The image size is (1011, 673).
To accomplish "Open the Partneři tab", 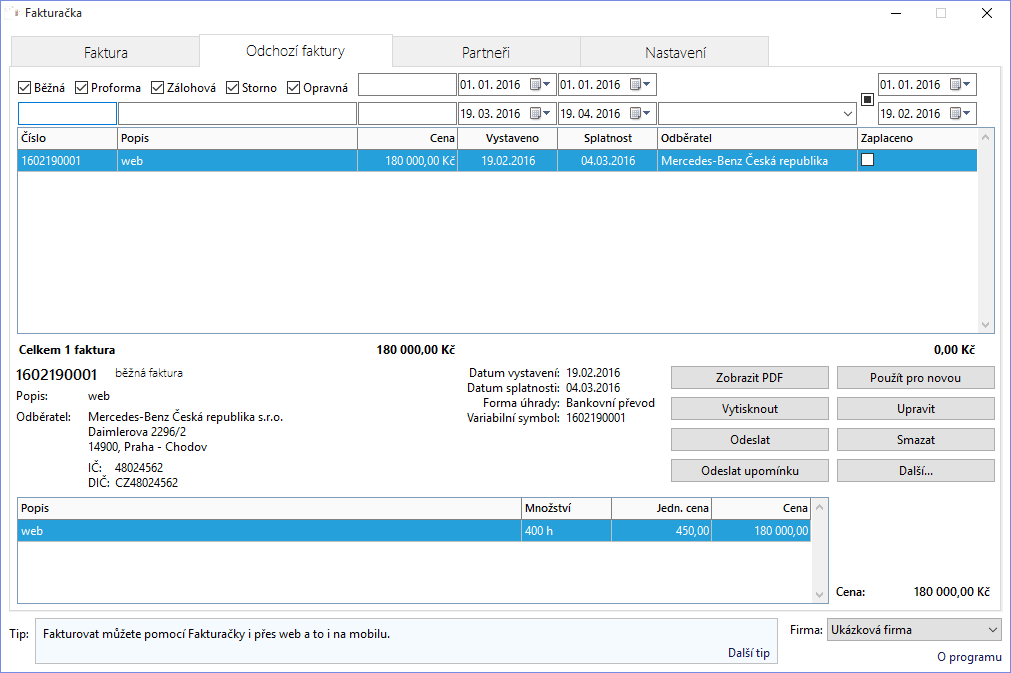I will [x=486, y=52].
